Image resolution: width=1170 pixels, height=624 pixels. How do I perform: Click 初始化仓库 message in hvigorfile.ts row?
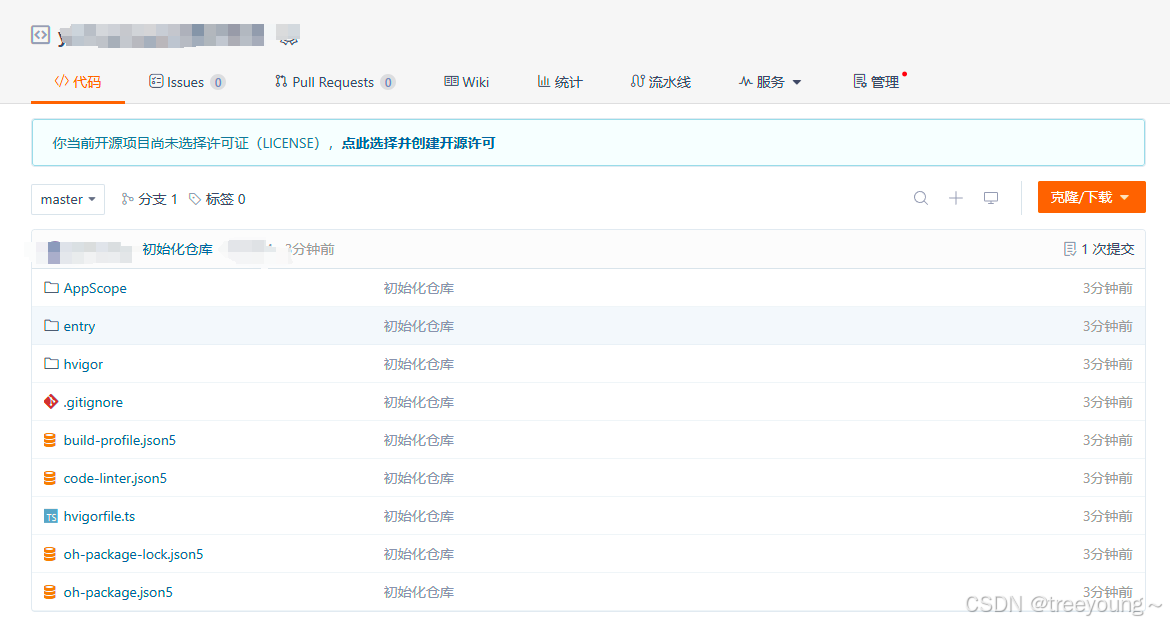point(419,517)
